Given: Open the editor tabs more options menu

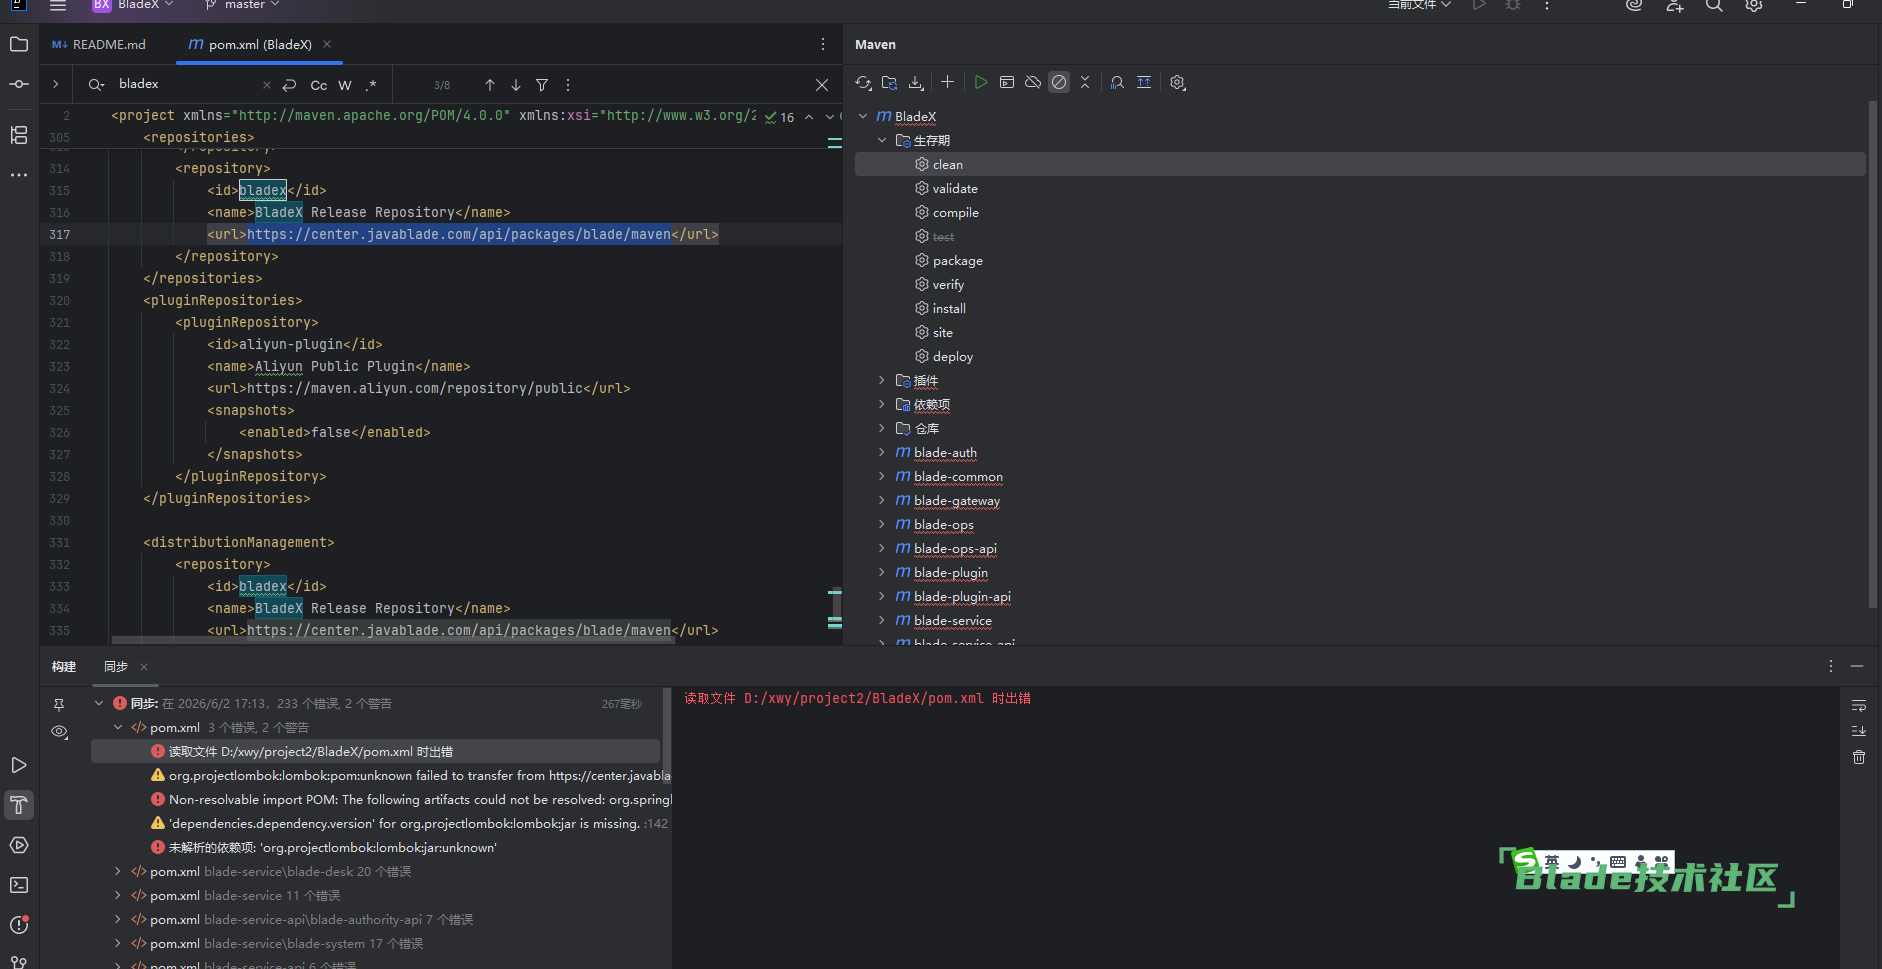Looking at the screenshot, I should click(823, 44).
